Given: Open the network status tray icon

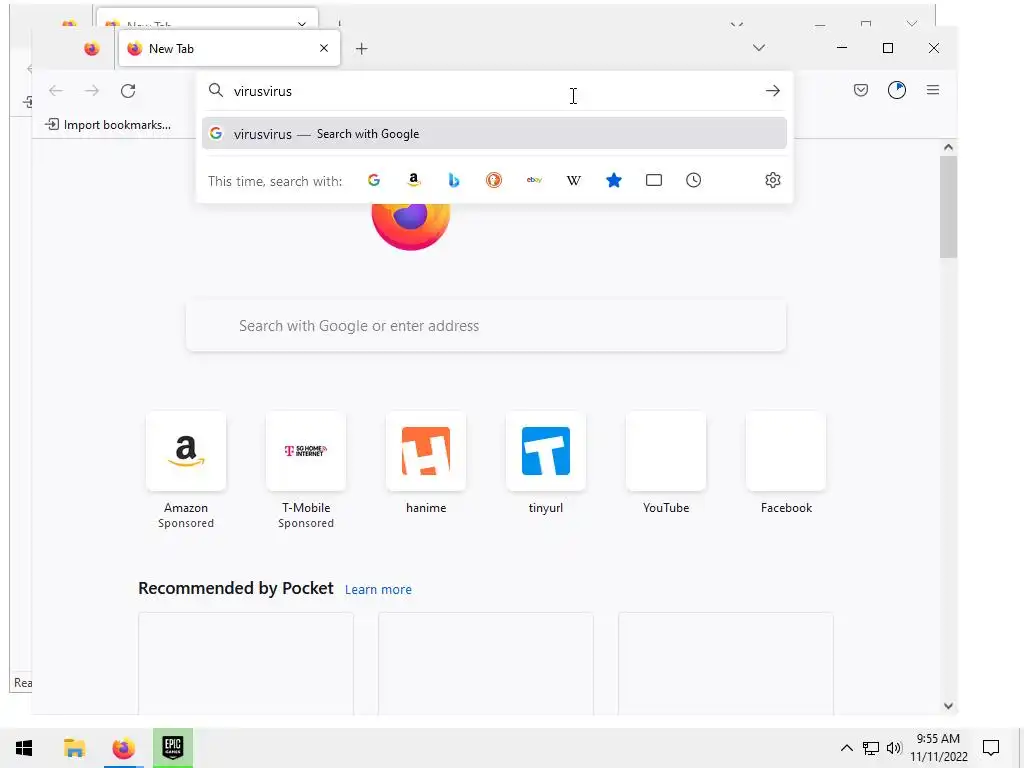Looking at the screenshot, I should pyautogui.click(x=871, y=748).
